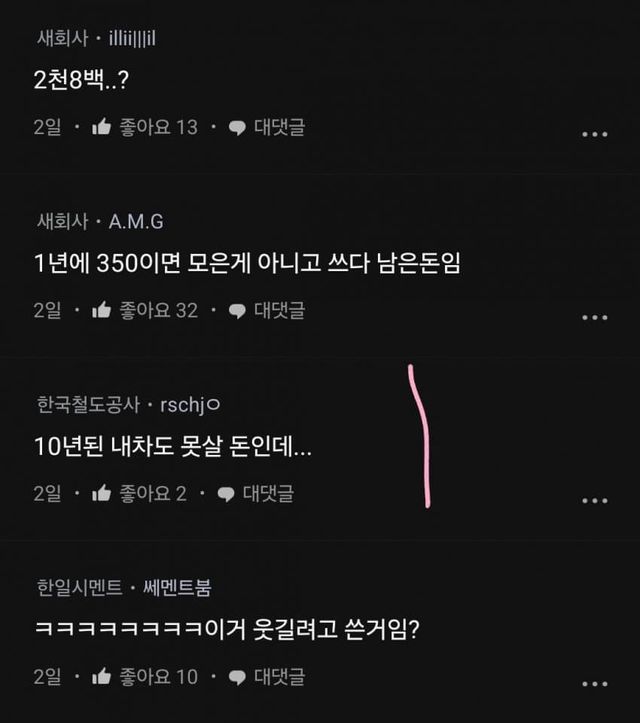The width and height of the screenshot is (640, 723).
Task: Like the 한국철도공사 comment with thumbs-up icon
Action: 101,493
